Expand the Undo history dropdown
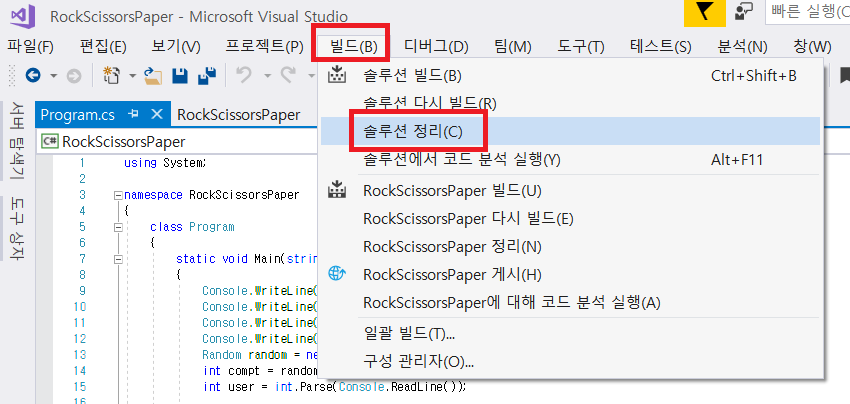The height and width of the screenshot is (404, 850). 267,75
